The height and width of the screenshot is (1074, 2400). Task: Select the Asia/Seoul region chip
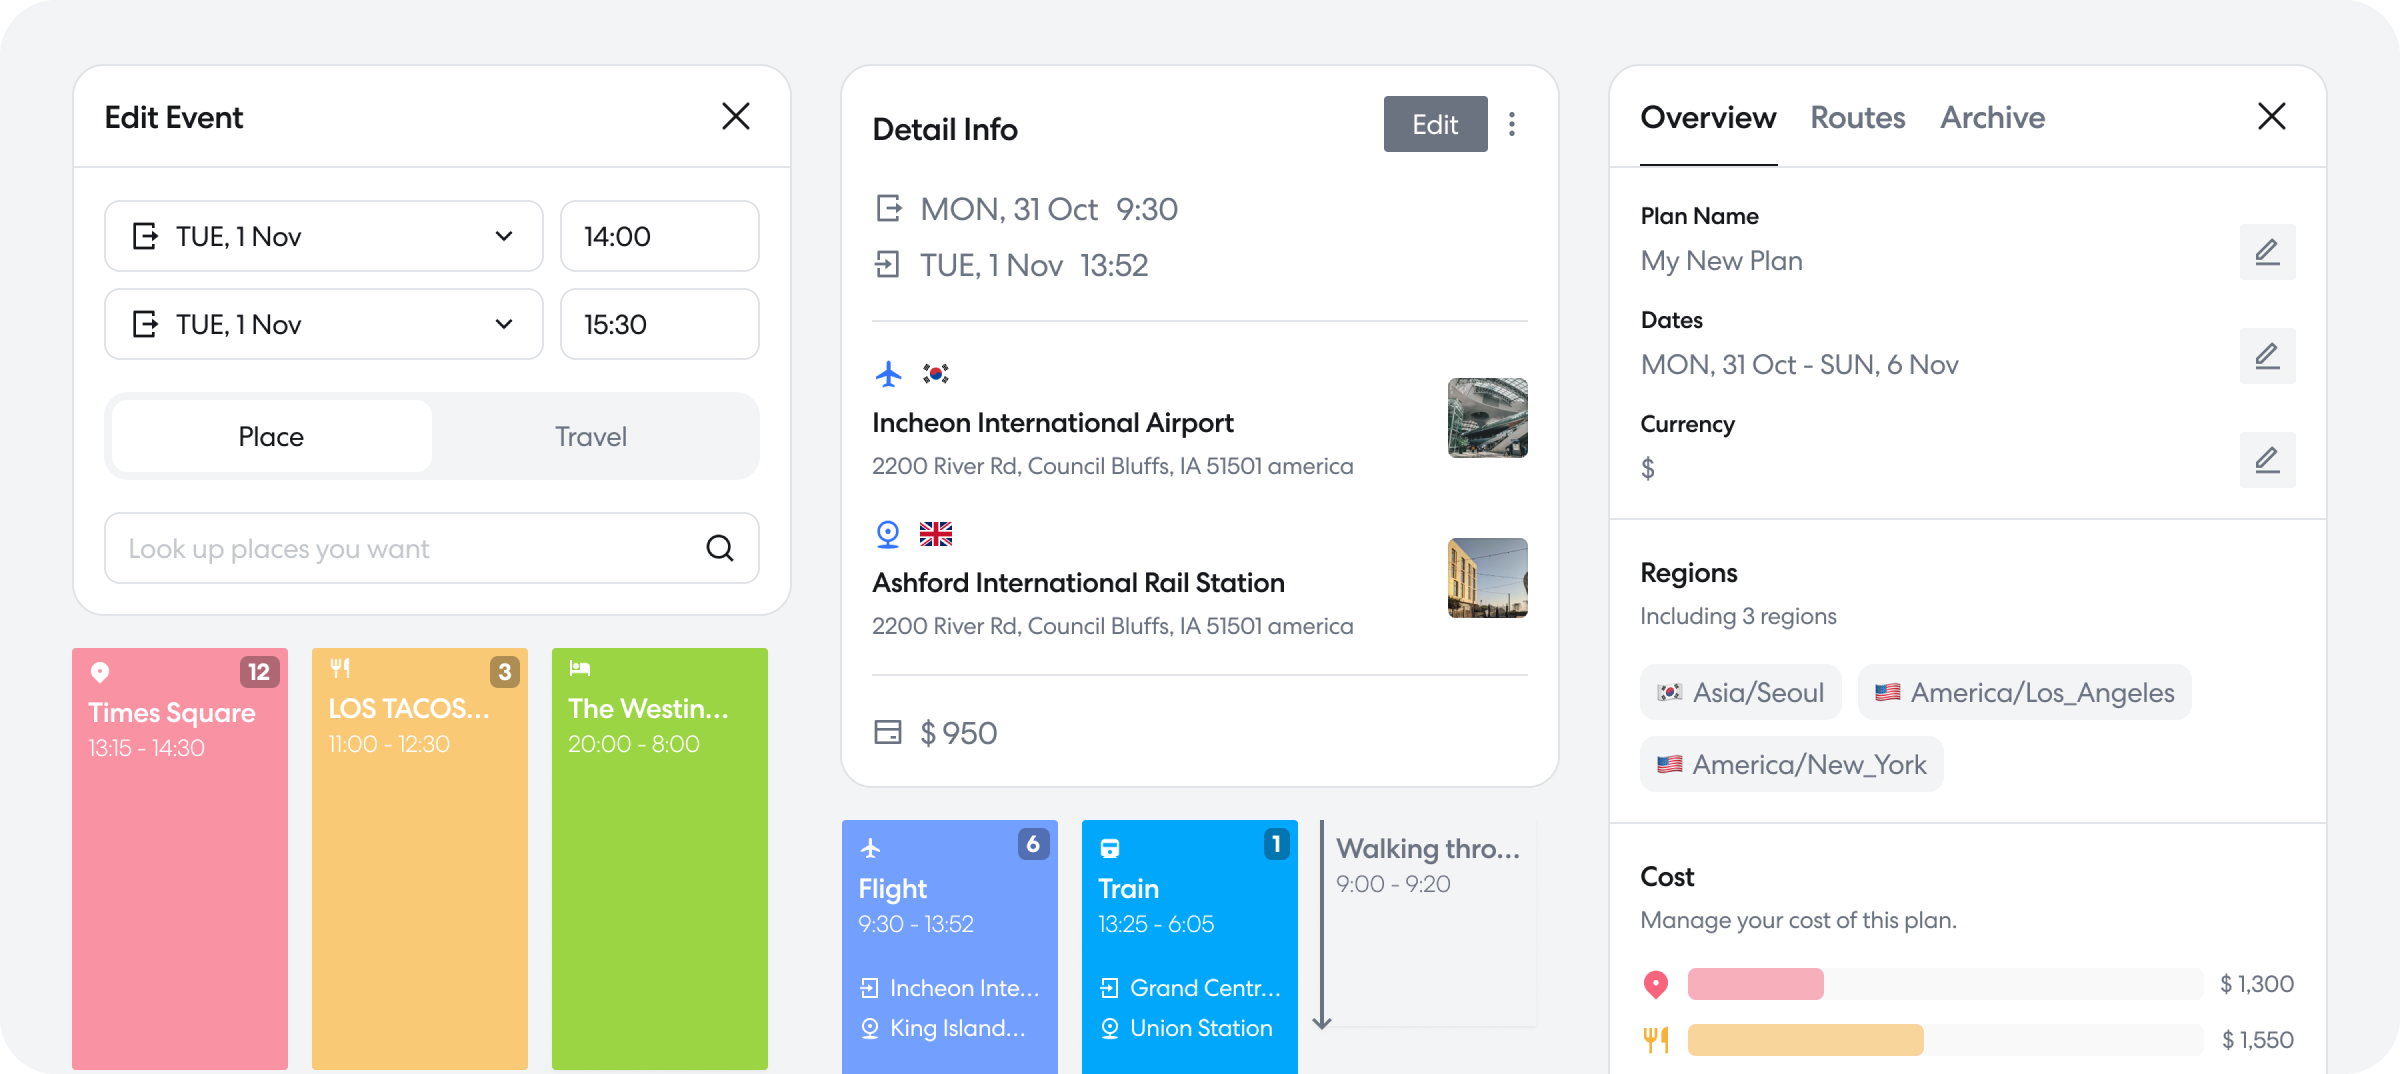[1741, 692]
